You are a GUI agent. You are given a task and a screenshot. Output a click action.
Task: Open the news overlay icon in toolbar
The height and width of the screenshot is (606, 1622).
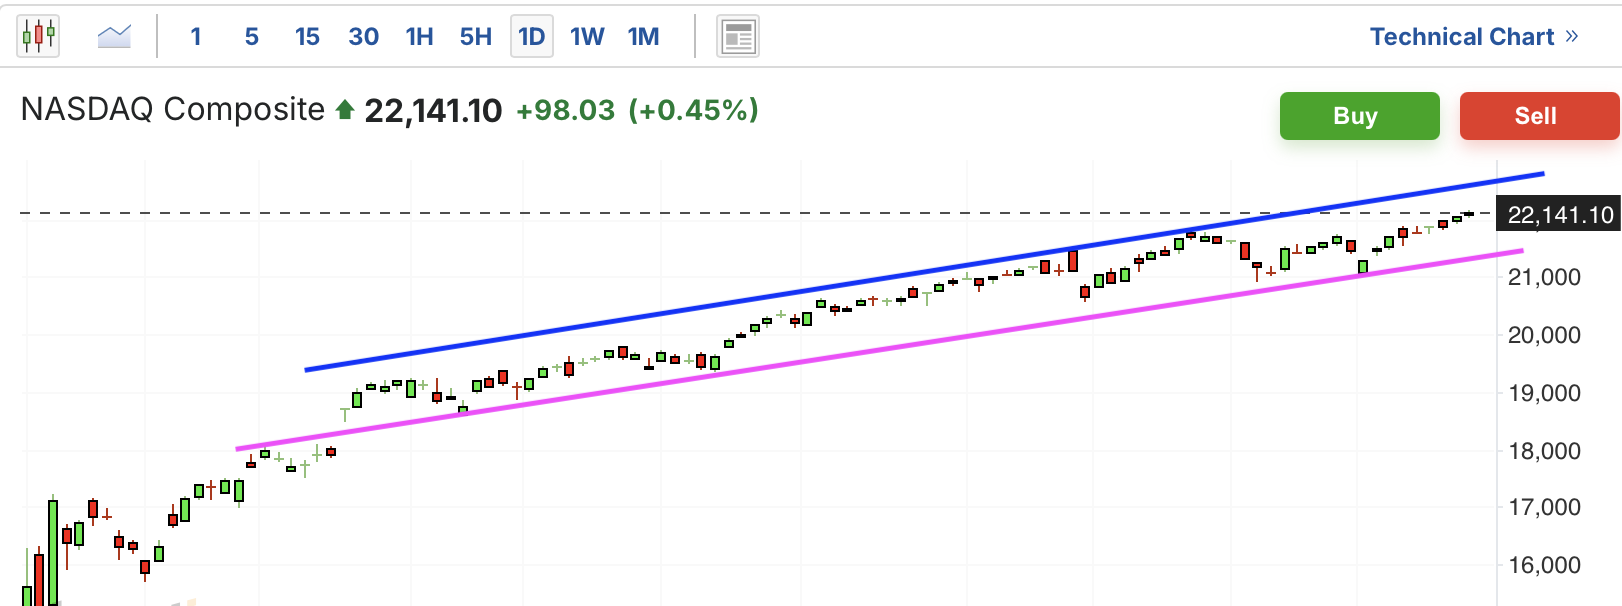pyautogui.click(x=738, y=37)
